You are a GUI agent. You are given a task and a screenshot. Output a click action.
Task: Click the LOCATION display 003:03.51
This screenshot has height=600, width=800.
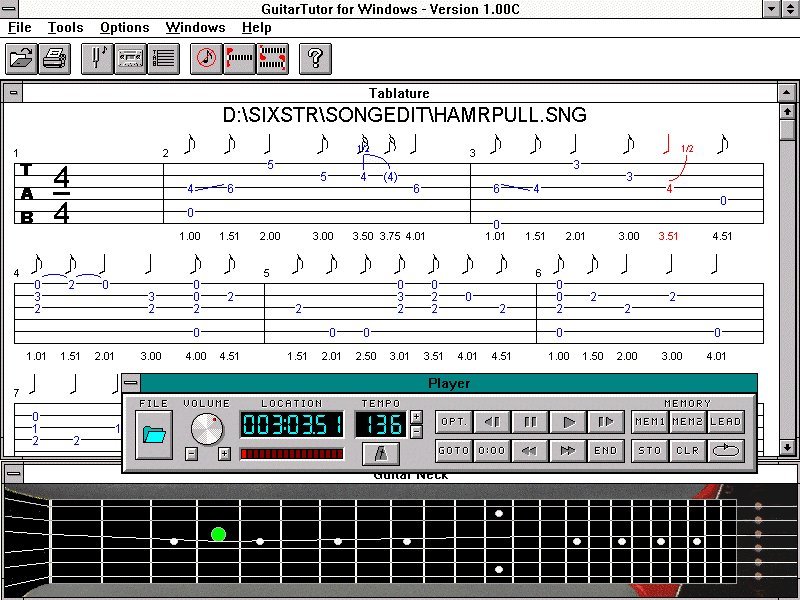(292, 425)
